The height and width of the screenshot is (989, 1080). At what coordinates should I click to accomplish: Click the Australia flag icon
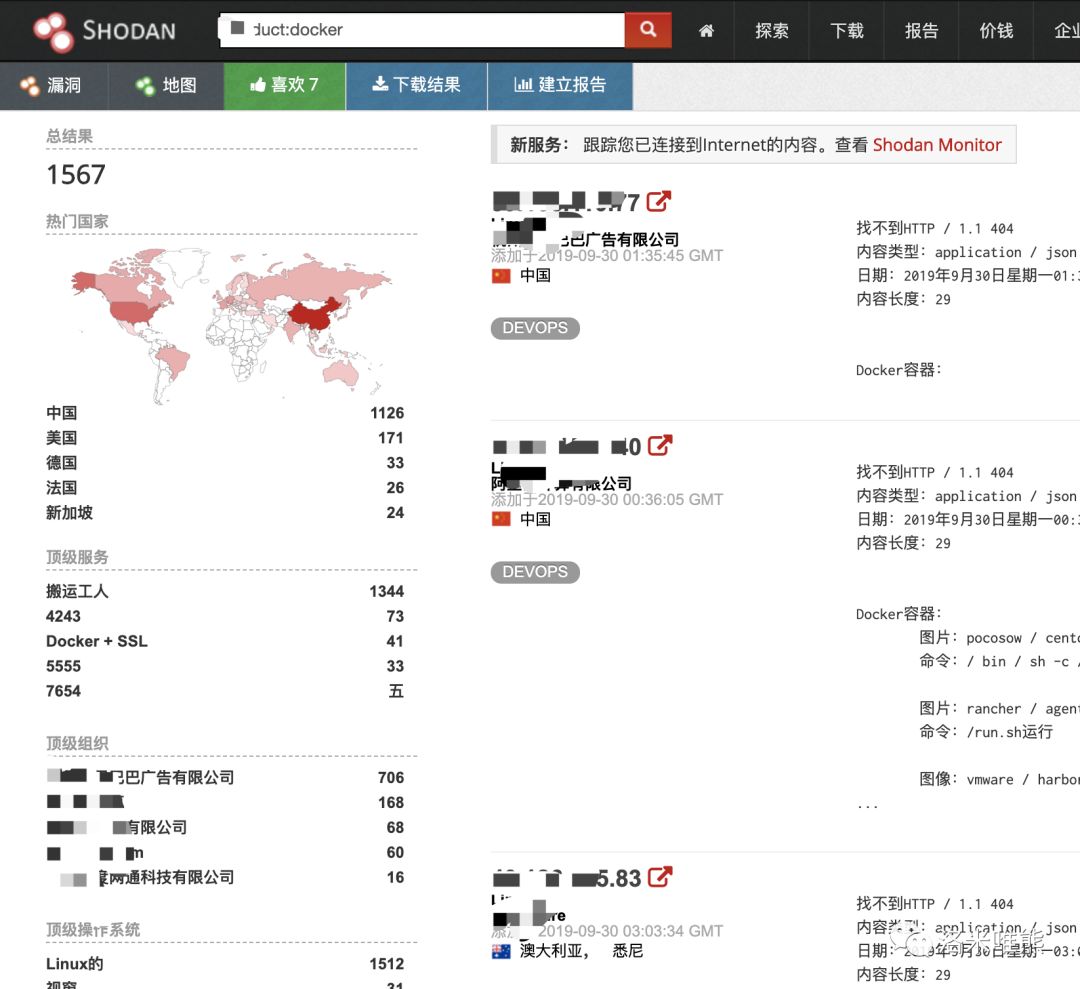[501, 952]
